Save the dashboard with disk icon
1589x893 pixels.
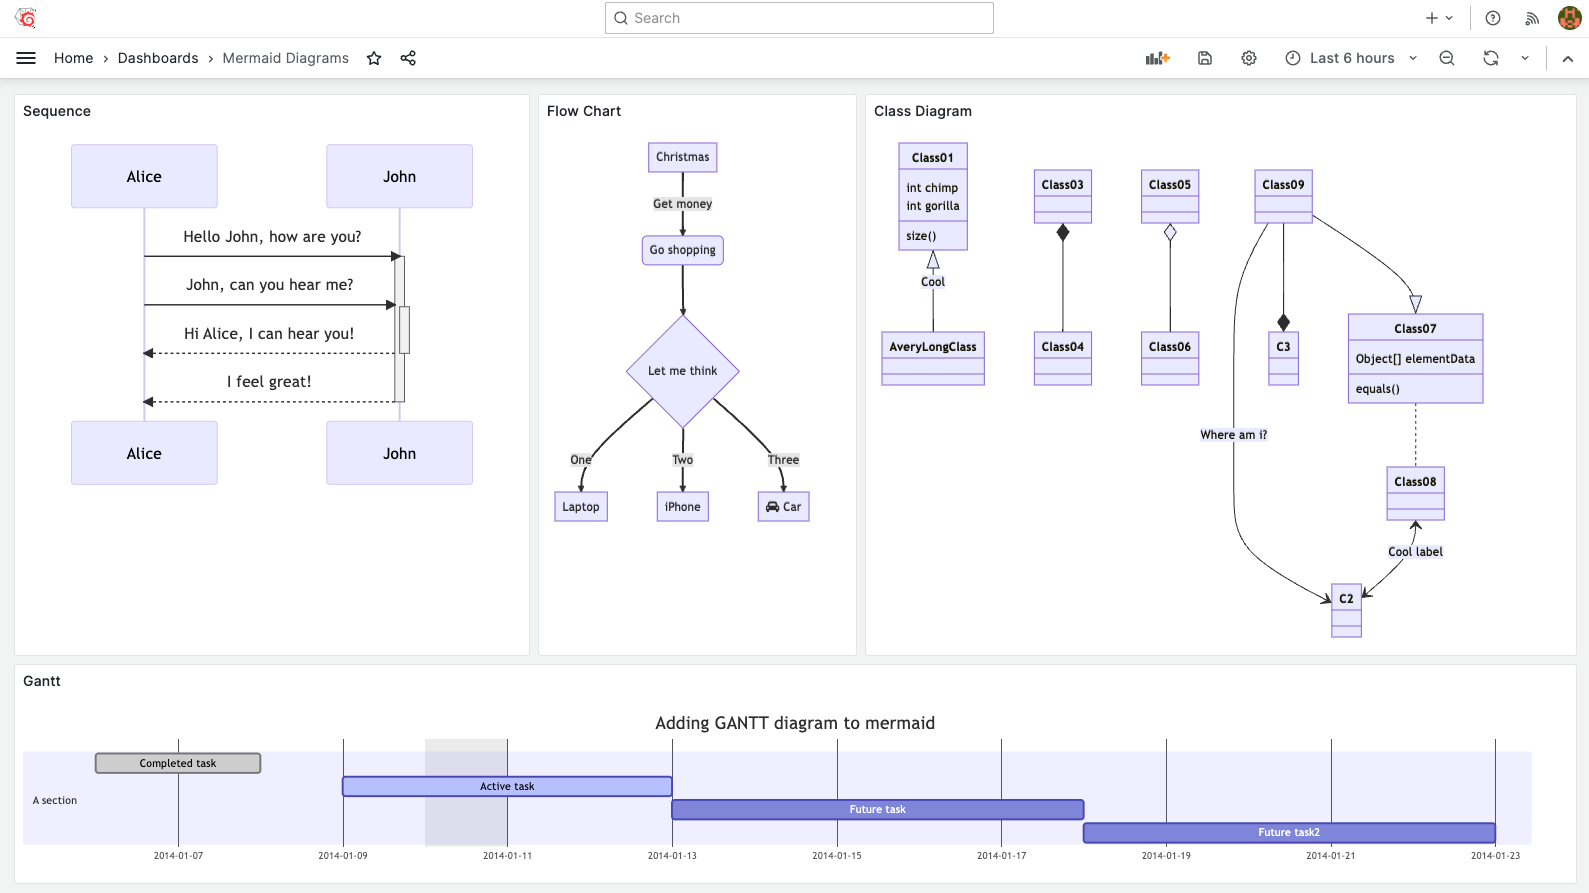(x=1205, y=58)
